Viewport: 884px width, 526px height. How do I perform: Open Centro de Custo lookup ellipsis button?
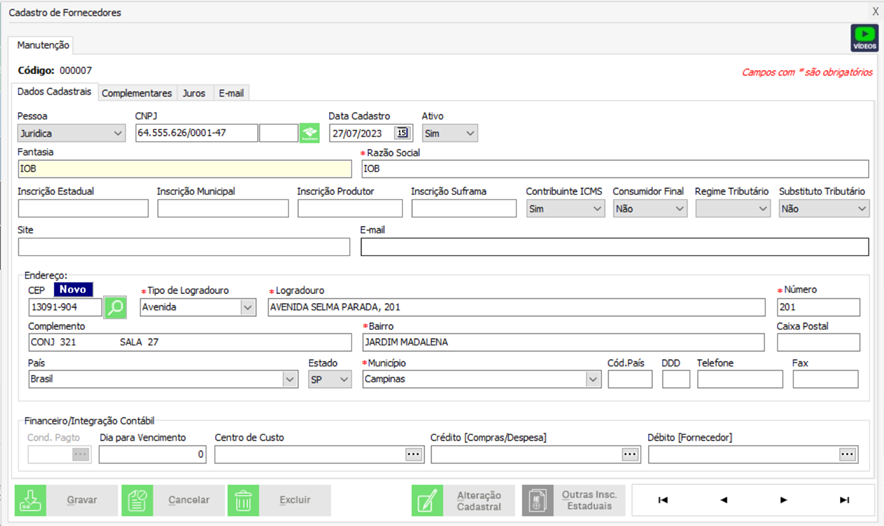pyautogui.click(x=413, y=454)
